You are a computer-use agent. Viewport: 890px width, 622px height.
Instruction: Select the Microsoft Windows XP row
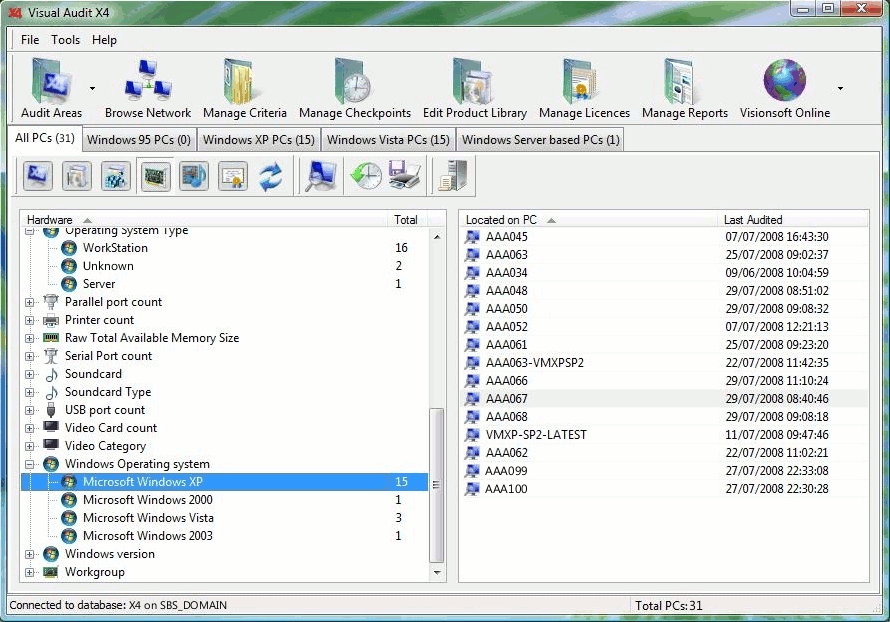[225, 482]
